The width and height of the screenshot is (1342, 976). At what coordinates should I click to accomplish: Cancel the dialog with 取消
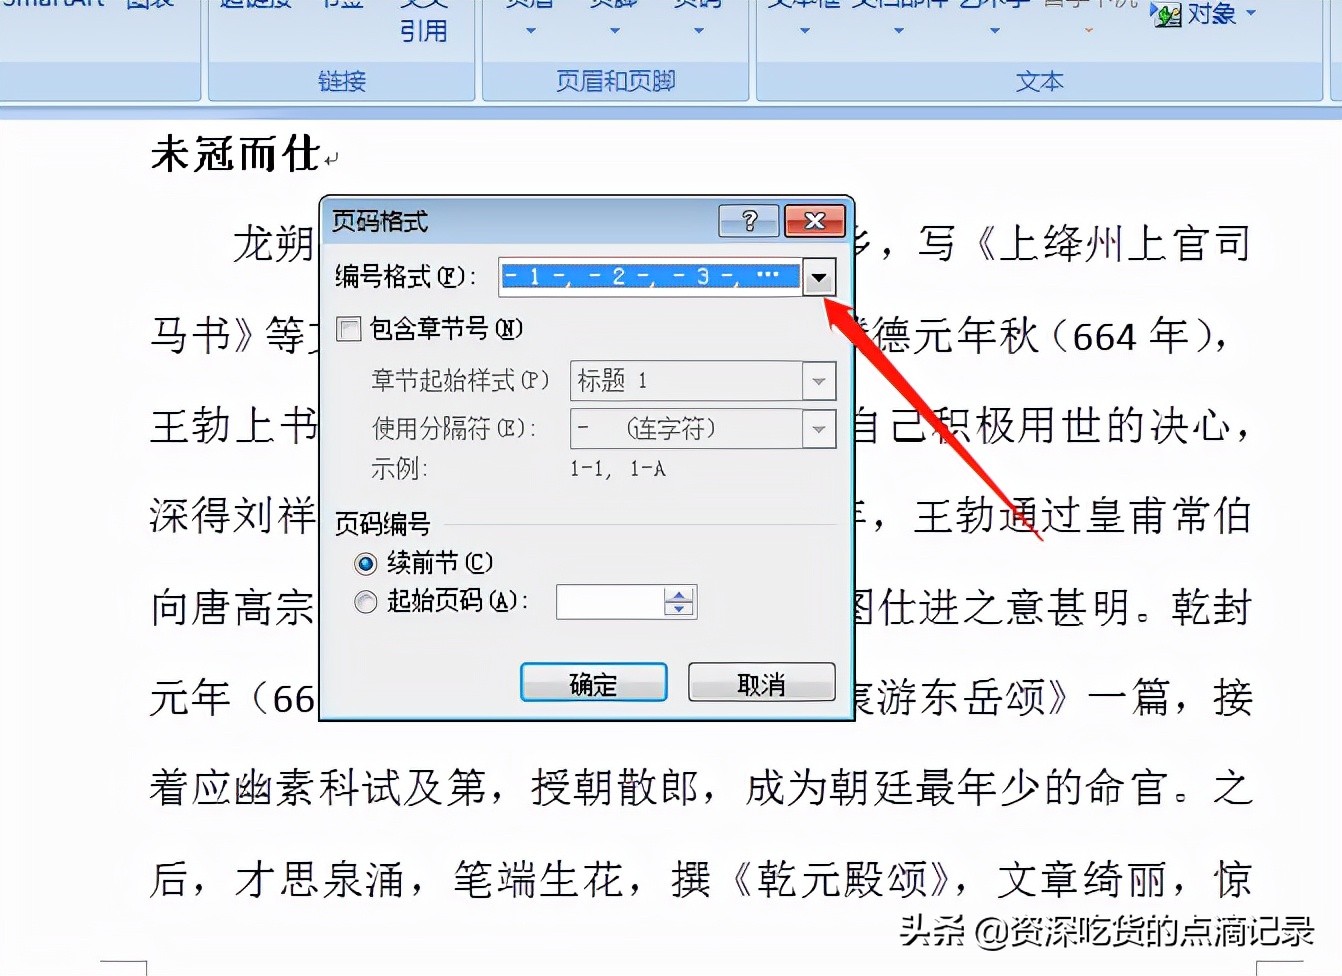761,682
